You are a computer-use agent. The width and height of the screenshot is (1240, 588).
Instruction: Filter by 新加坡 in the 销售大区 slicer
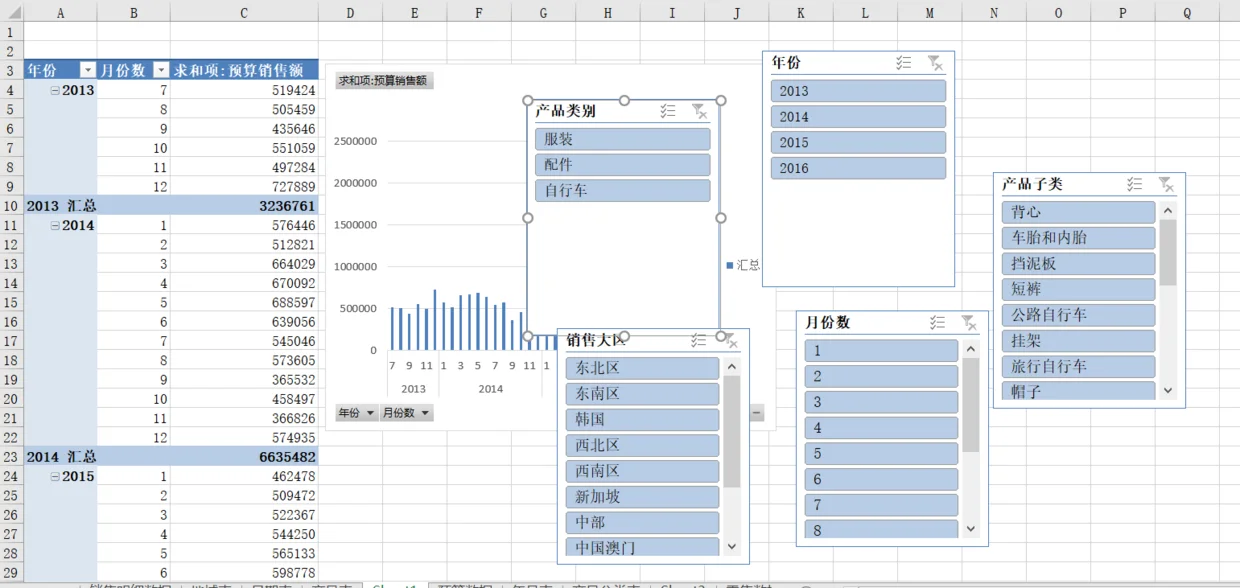pyautogui.click(x=642, y=497)
